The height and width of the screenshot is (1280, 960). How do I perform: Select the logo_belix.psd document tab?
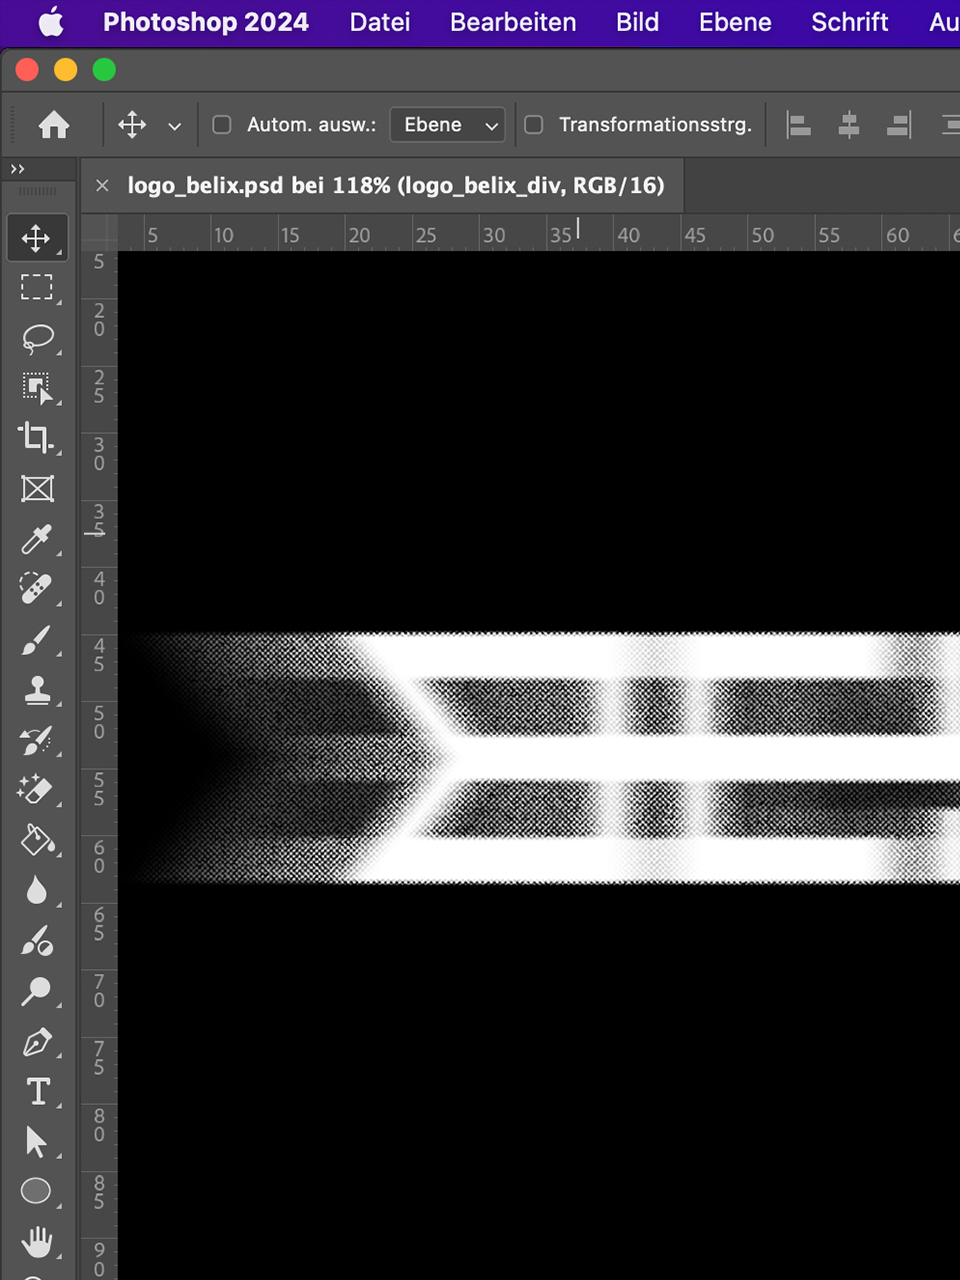coord(396,185)
